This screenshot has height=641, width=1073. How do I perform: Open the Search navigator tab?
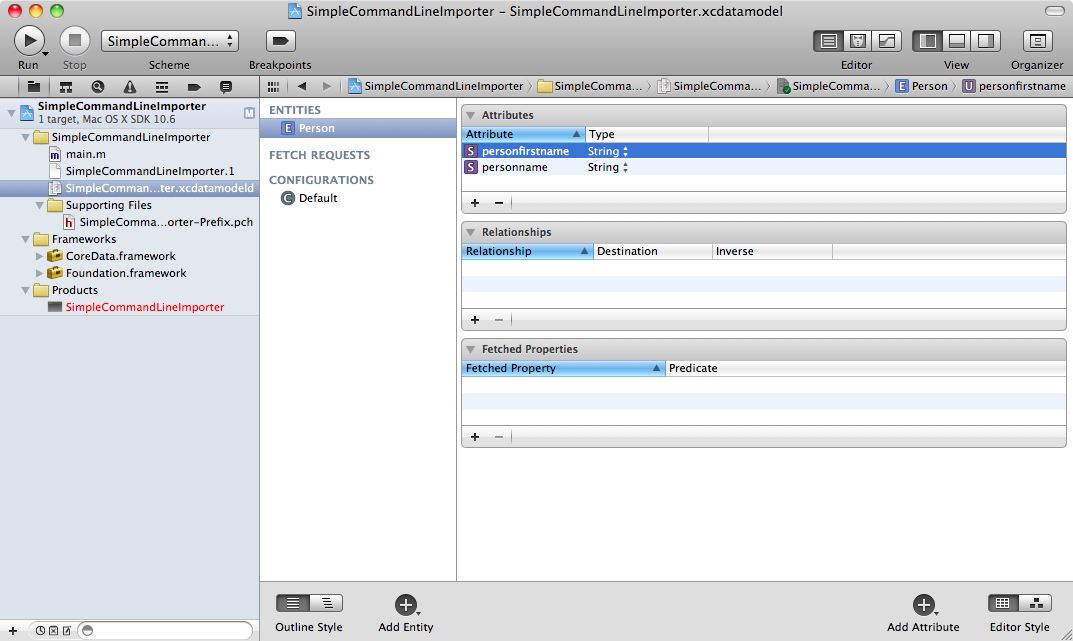click(x=98, y=87)
